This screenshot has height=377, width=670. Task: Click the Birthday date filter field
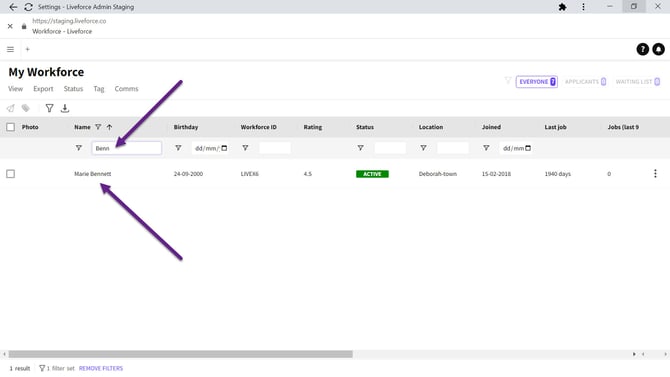(210, 148)
